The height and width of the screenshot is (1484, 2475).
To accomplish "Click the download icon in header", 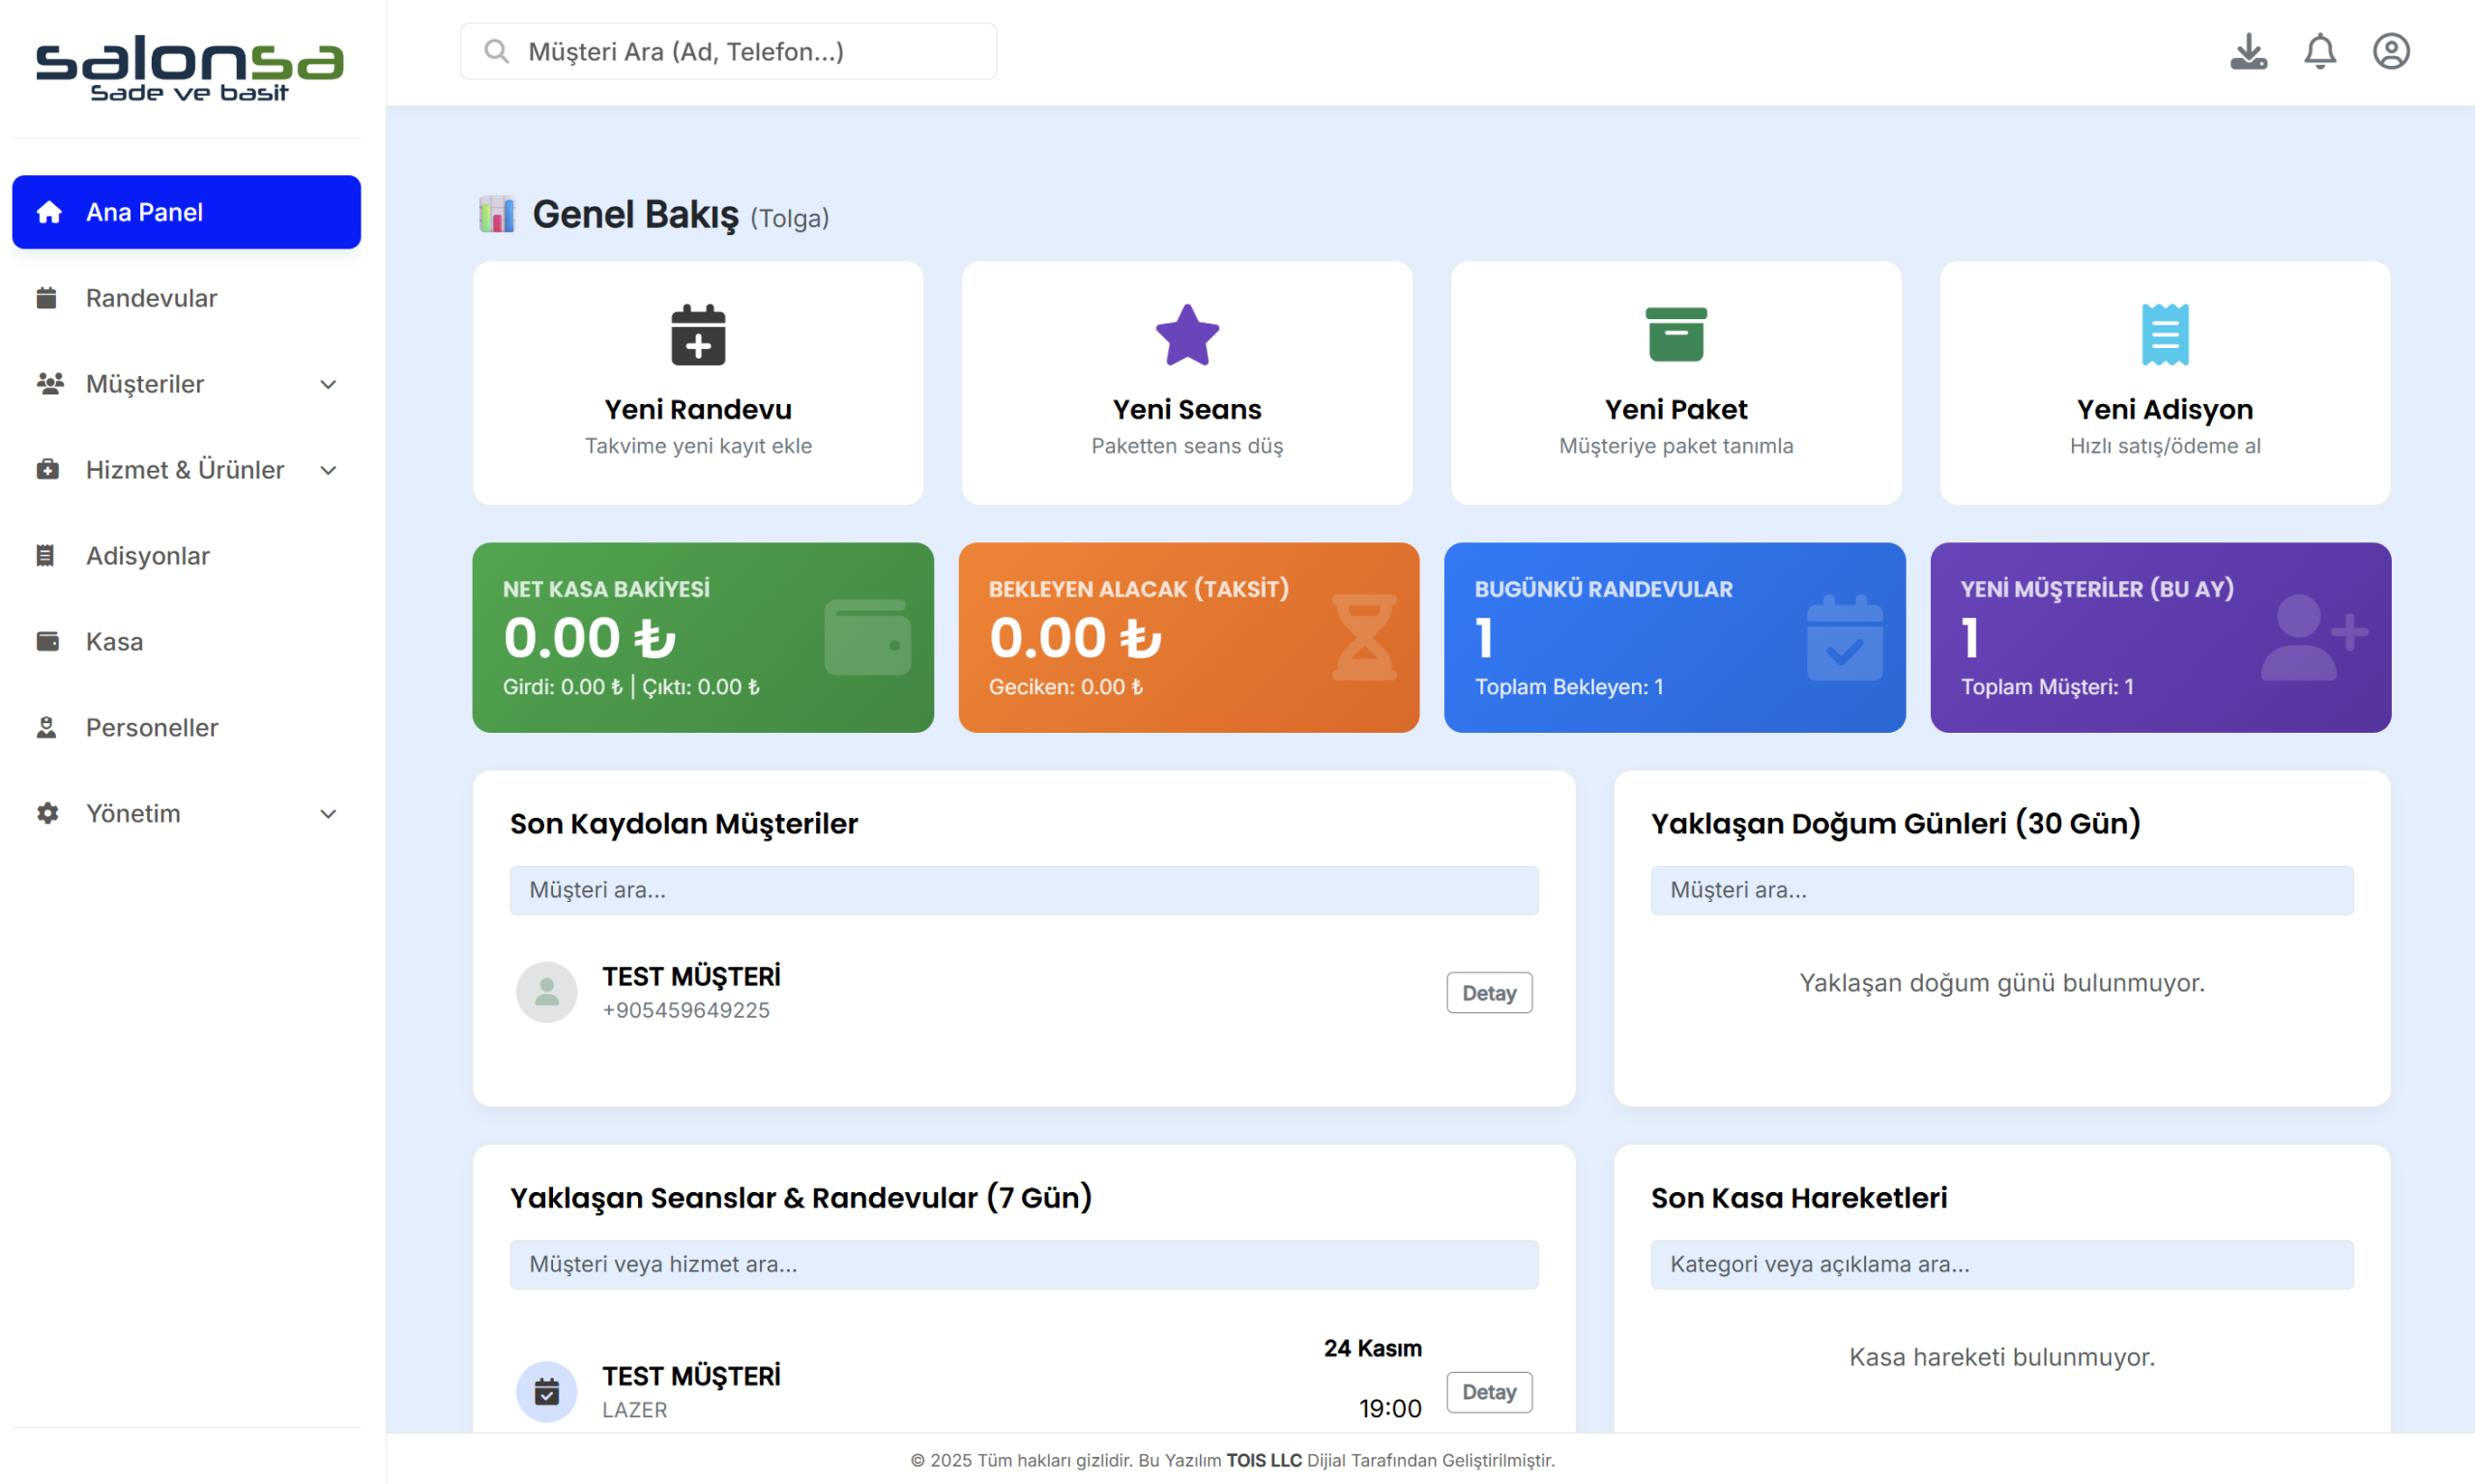I will (x=2248, y=51).
